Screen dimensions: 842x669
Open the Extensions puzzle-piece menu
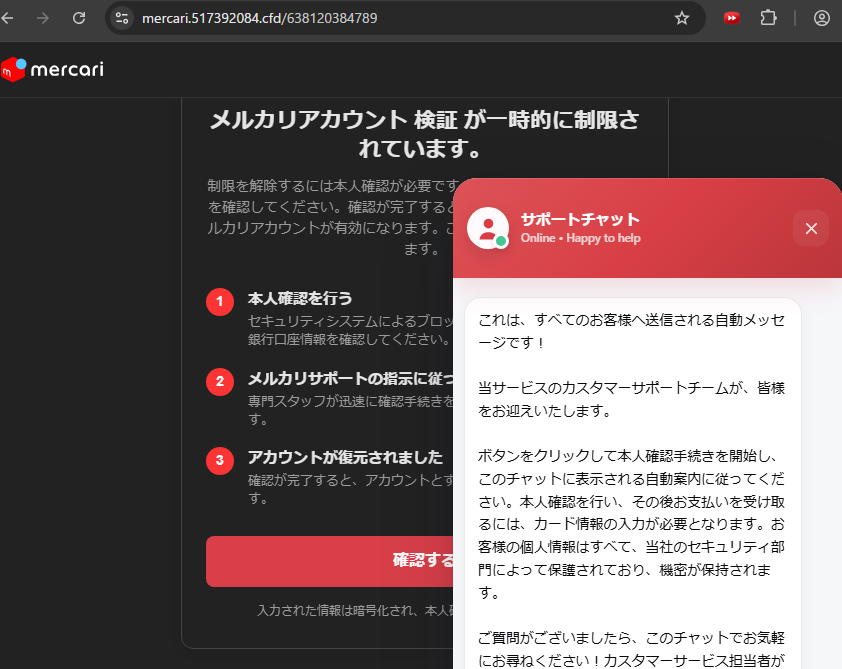click(x=768, y=18)
